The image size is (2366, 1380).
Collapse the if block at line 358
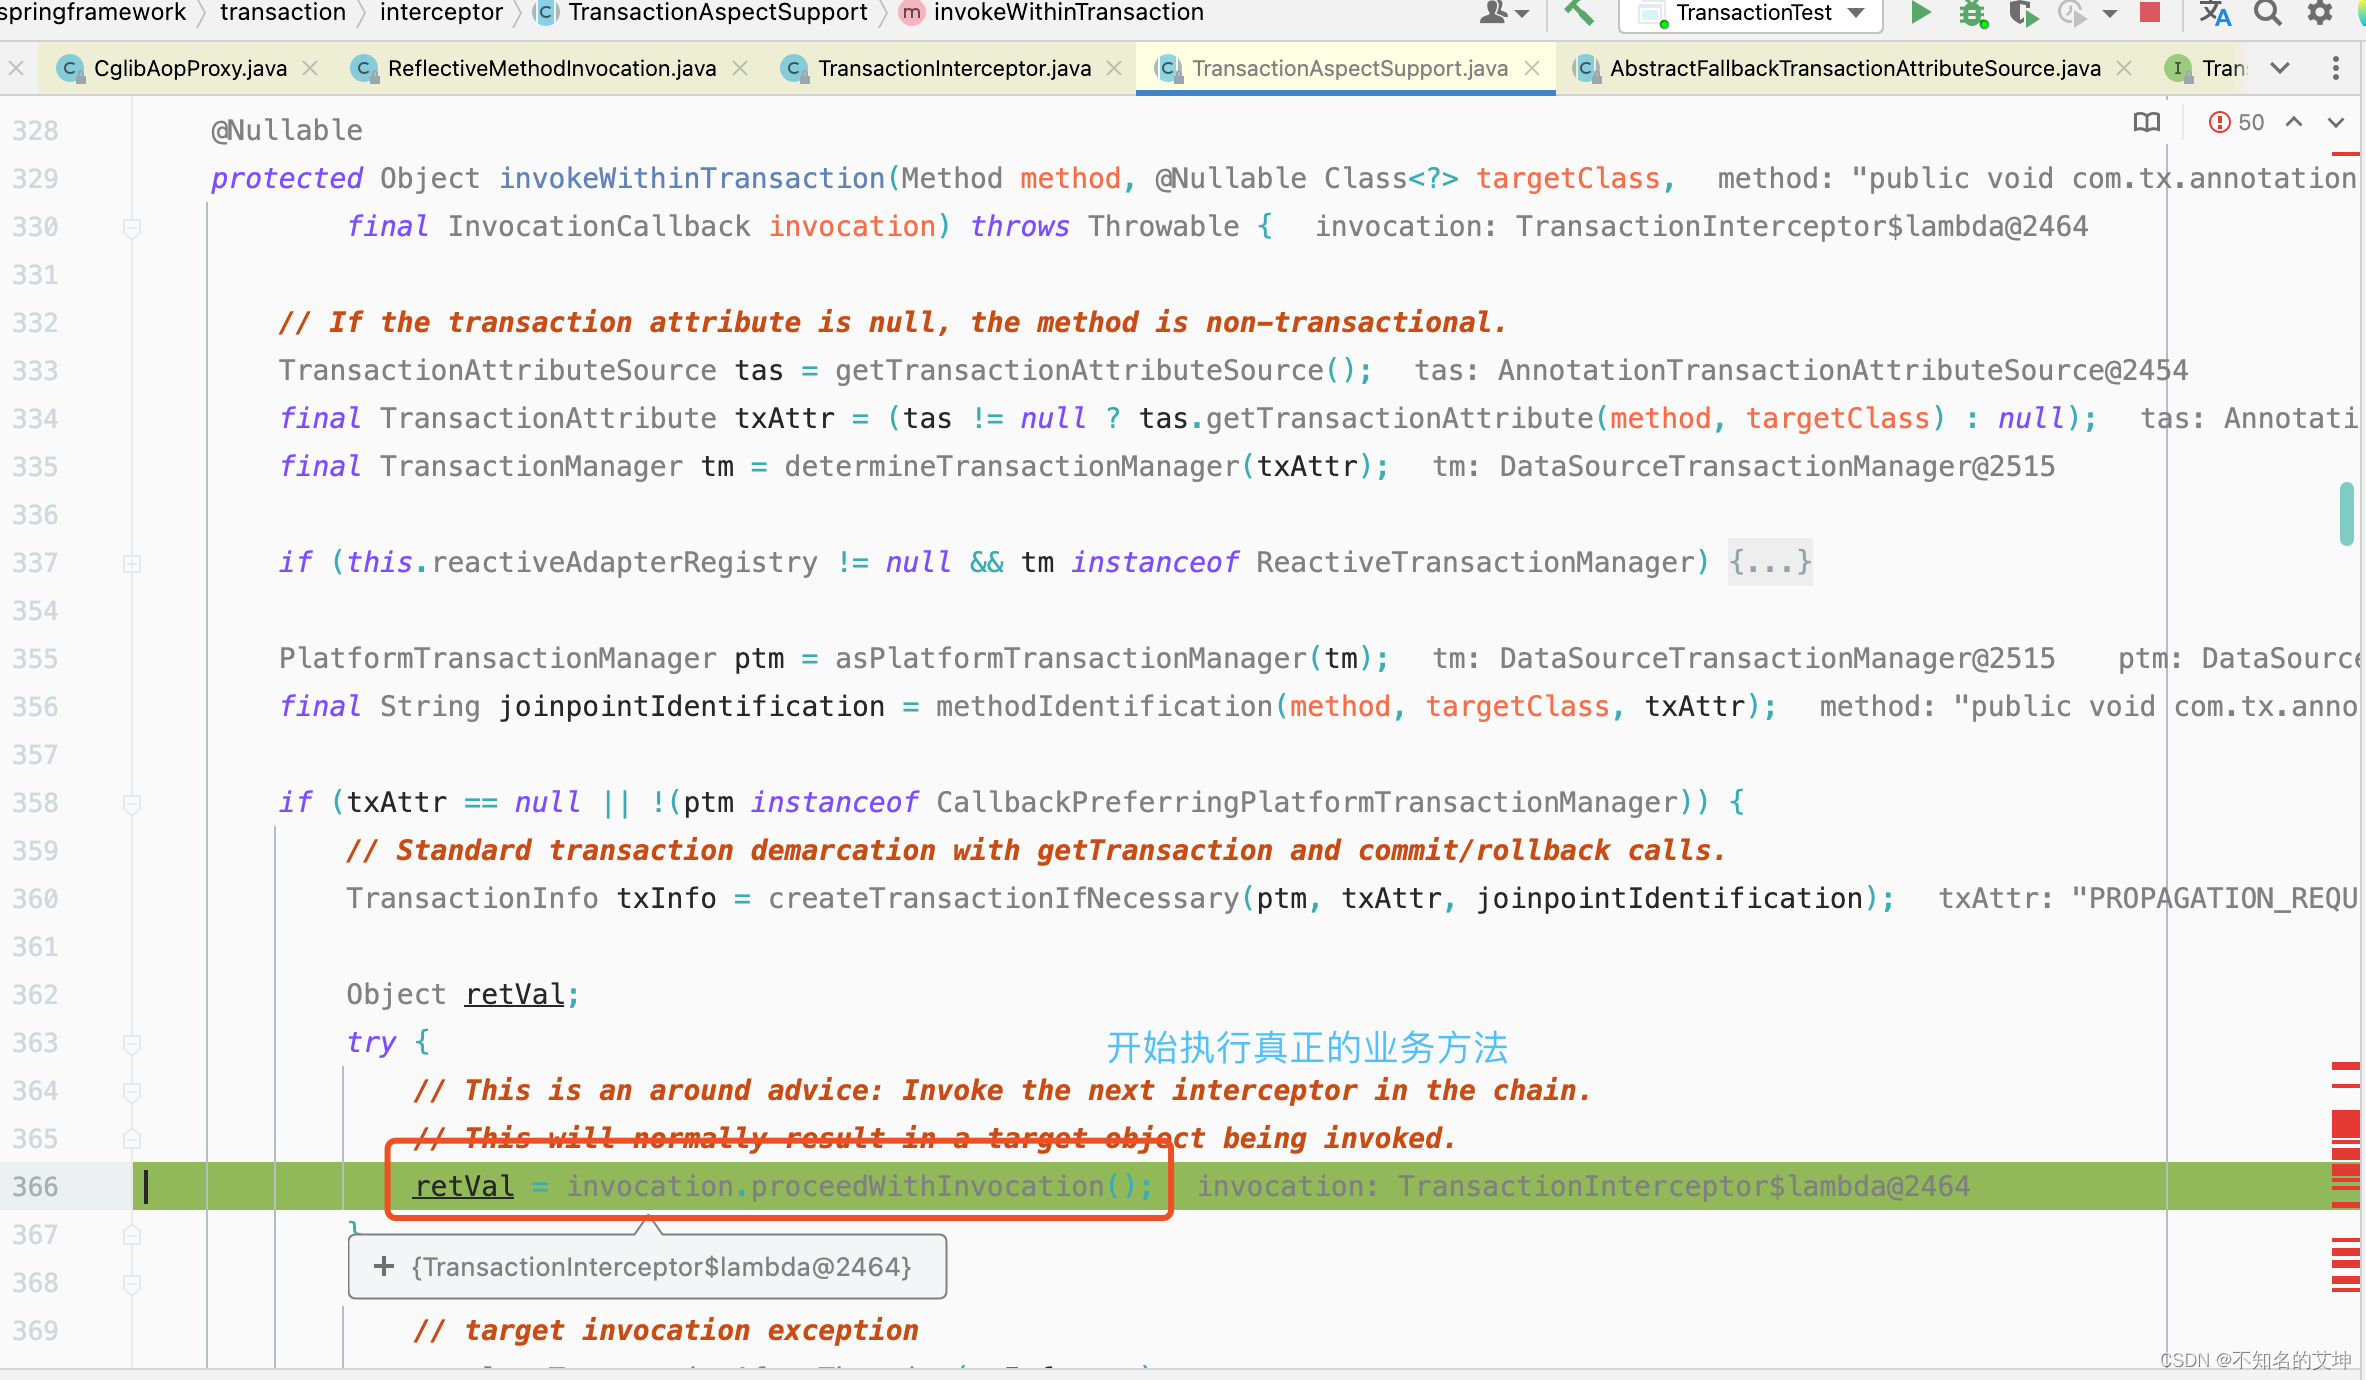(x=131, y=803)
